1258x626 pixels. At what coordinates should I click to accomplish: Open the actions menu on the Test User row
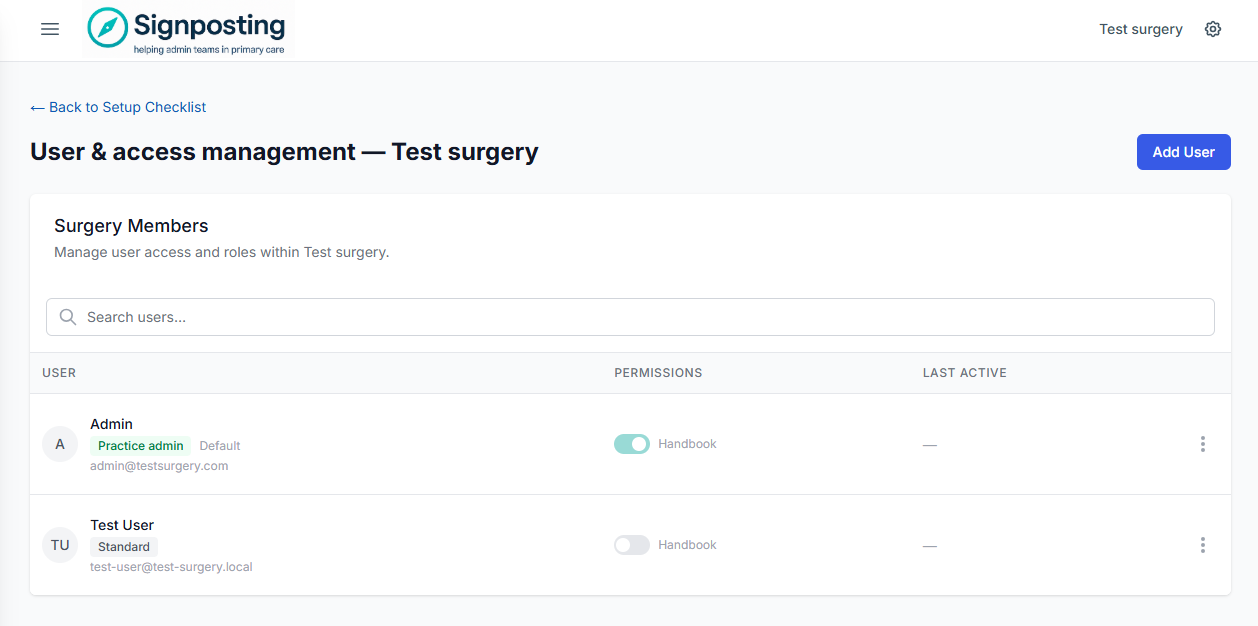pyautogui.click(x=1203, y=545)
